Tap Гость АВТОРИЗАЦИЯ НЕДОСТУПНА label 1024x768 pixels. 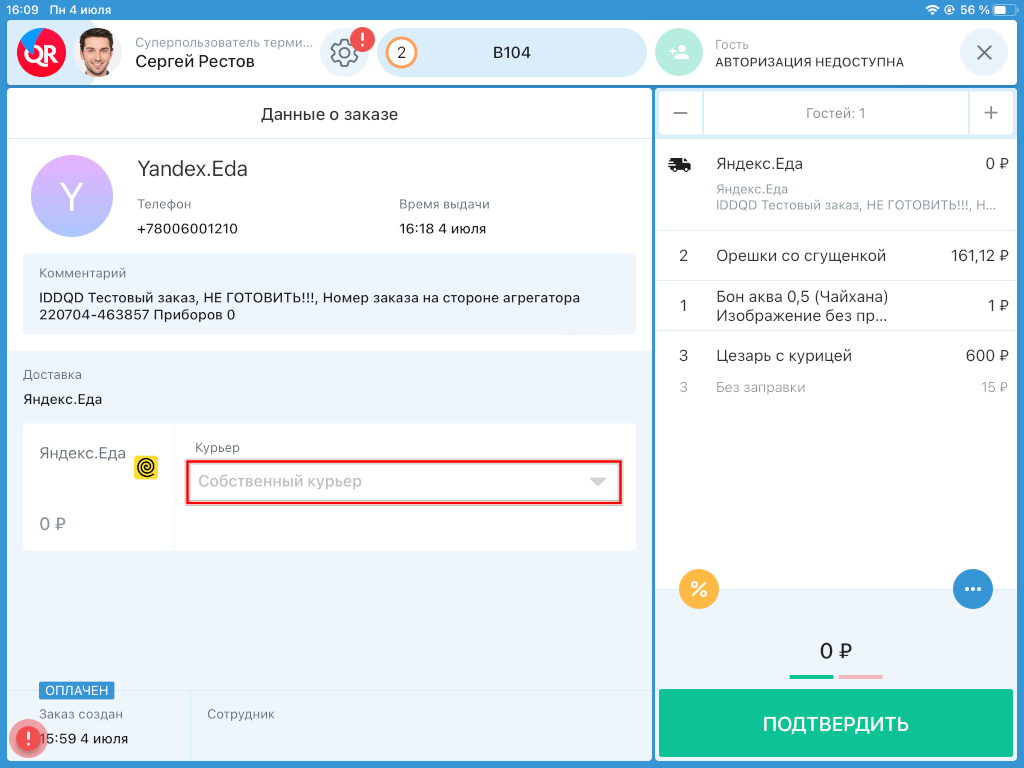point(809,54)
